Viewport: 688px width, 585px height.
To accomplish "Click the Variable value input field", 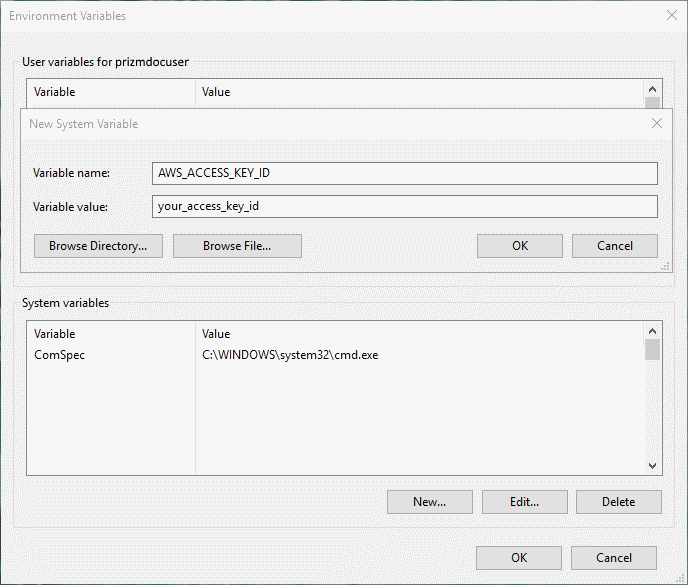I will pos(405,206).
